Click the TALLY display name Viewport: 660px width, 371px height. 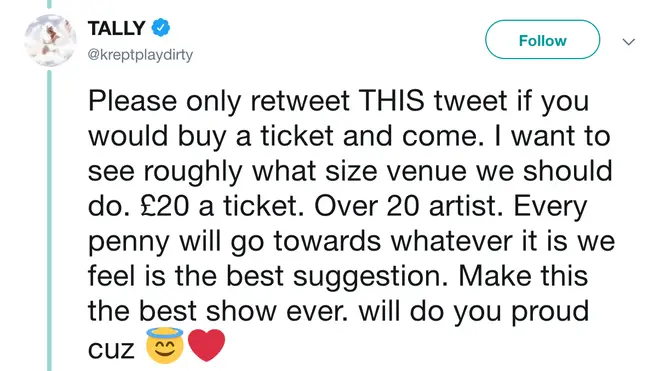click(x=117, y=28)
